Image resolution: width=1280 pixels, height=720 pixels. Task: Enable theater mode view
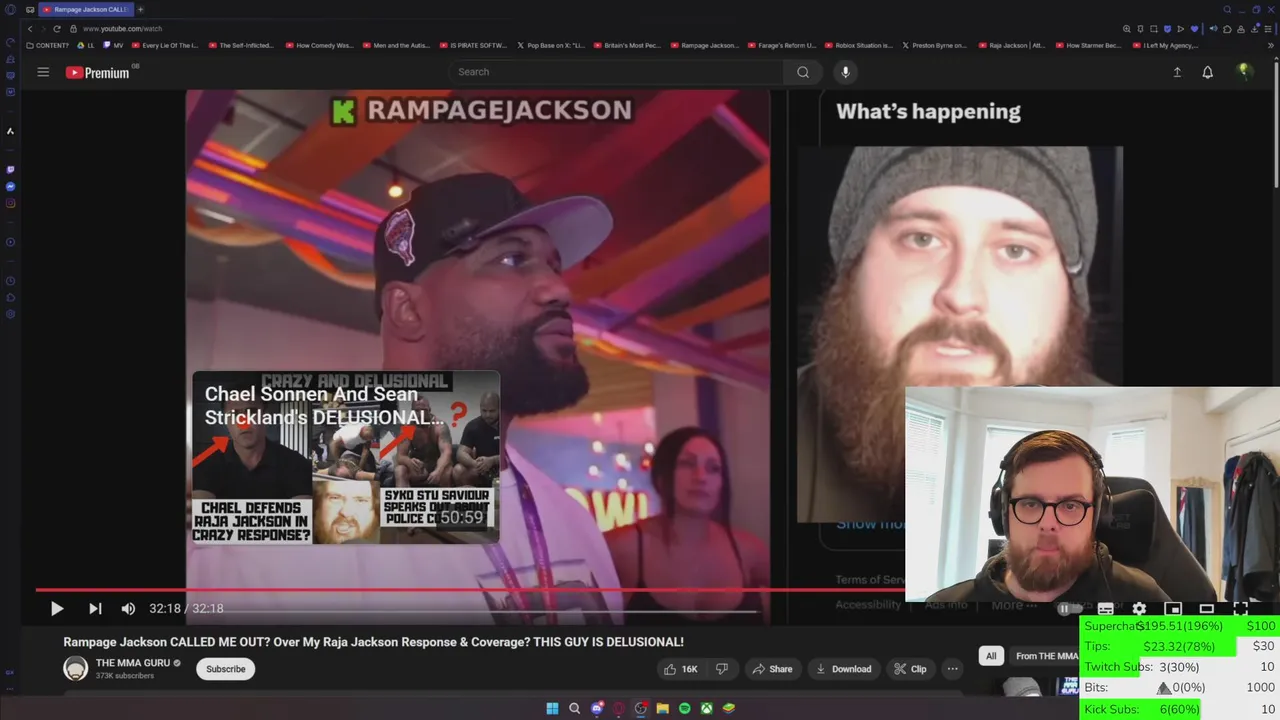[1207, 608]
